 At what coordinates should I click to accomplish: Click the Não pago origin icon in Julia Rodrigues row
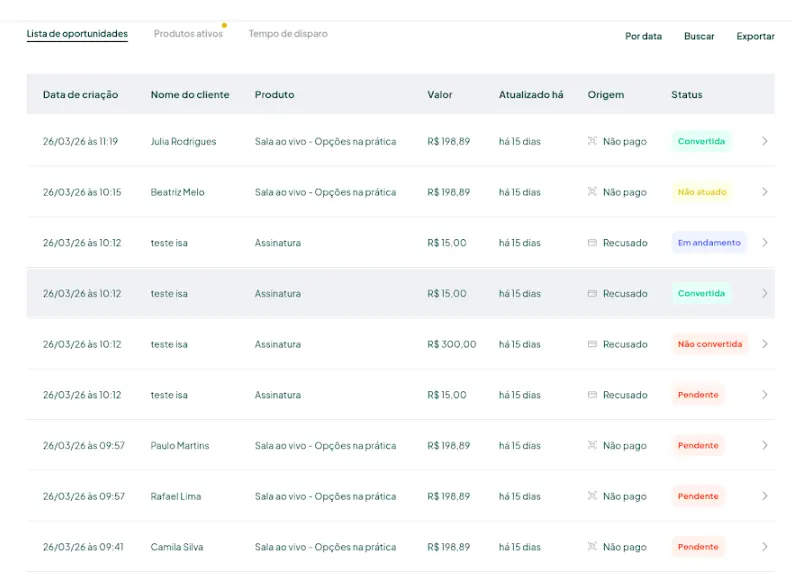(592, 141)
